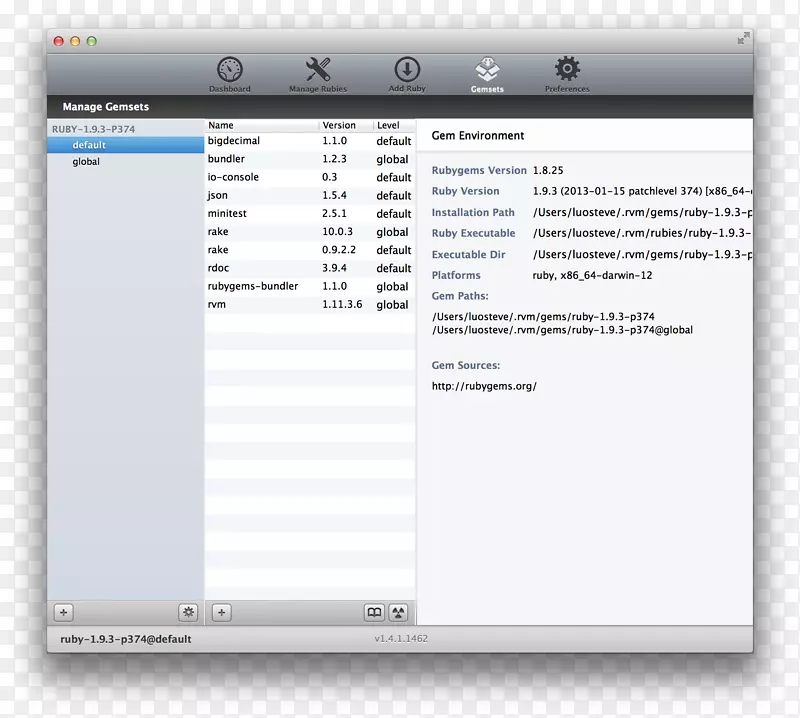Click the add gem plus button
This screenshot has width=800, height=718.
point(222,612)
